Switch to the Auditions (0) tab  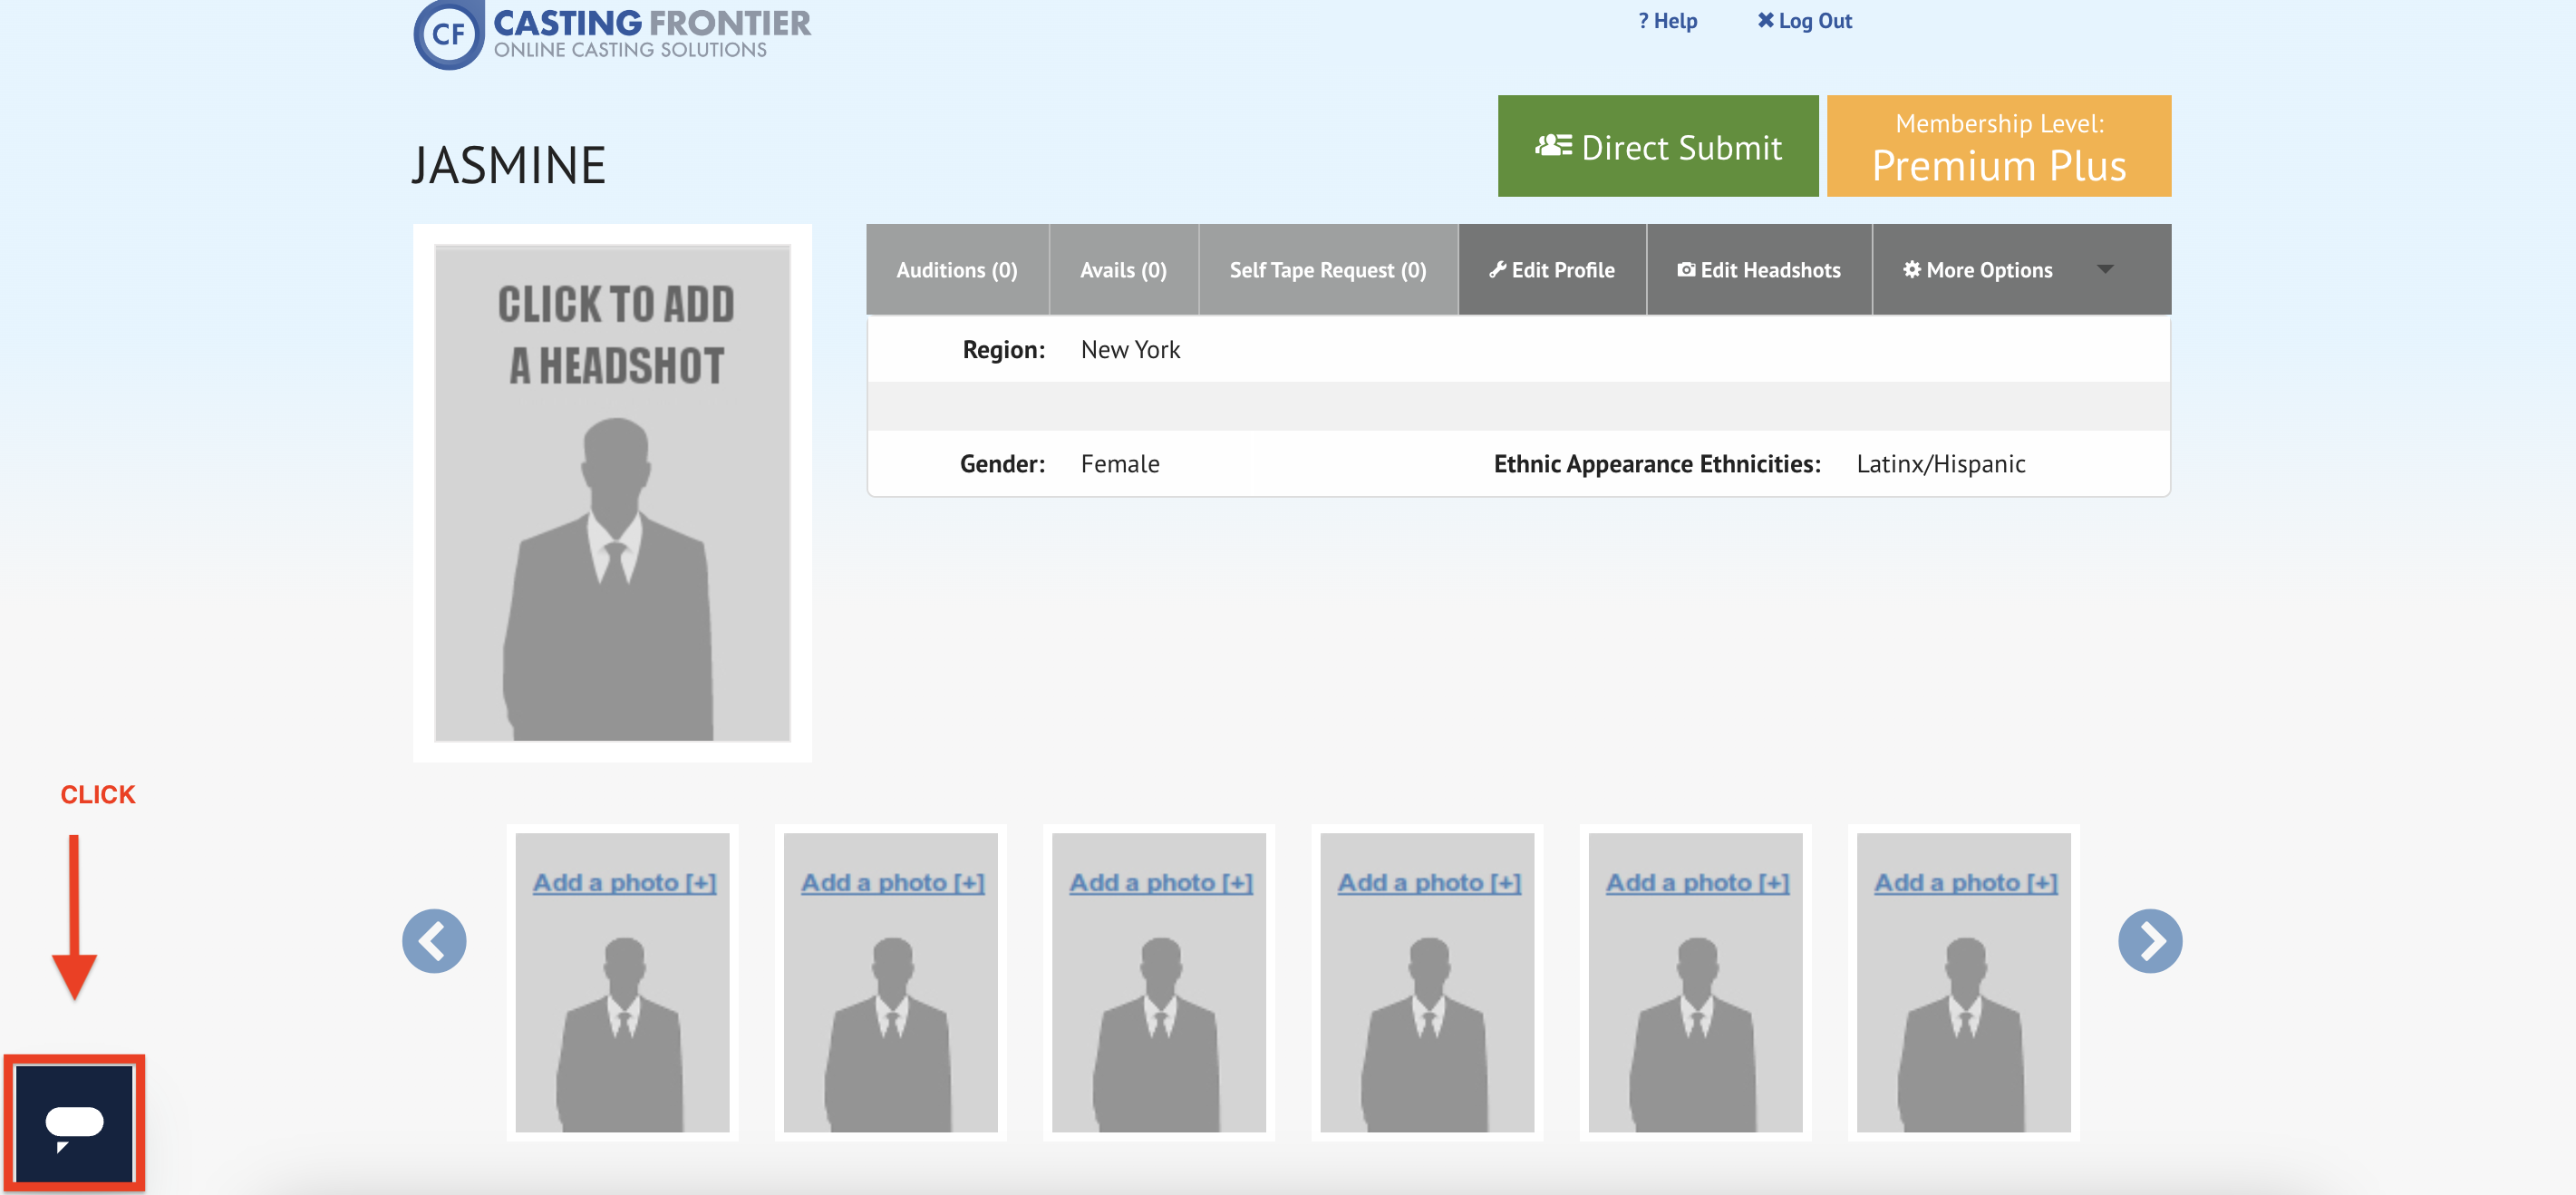point(957,270)
